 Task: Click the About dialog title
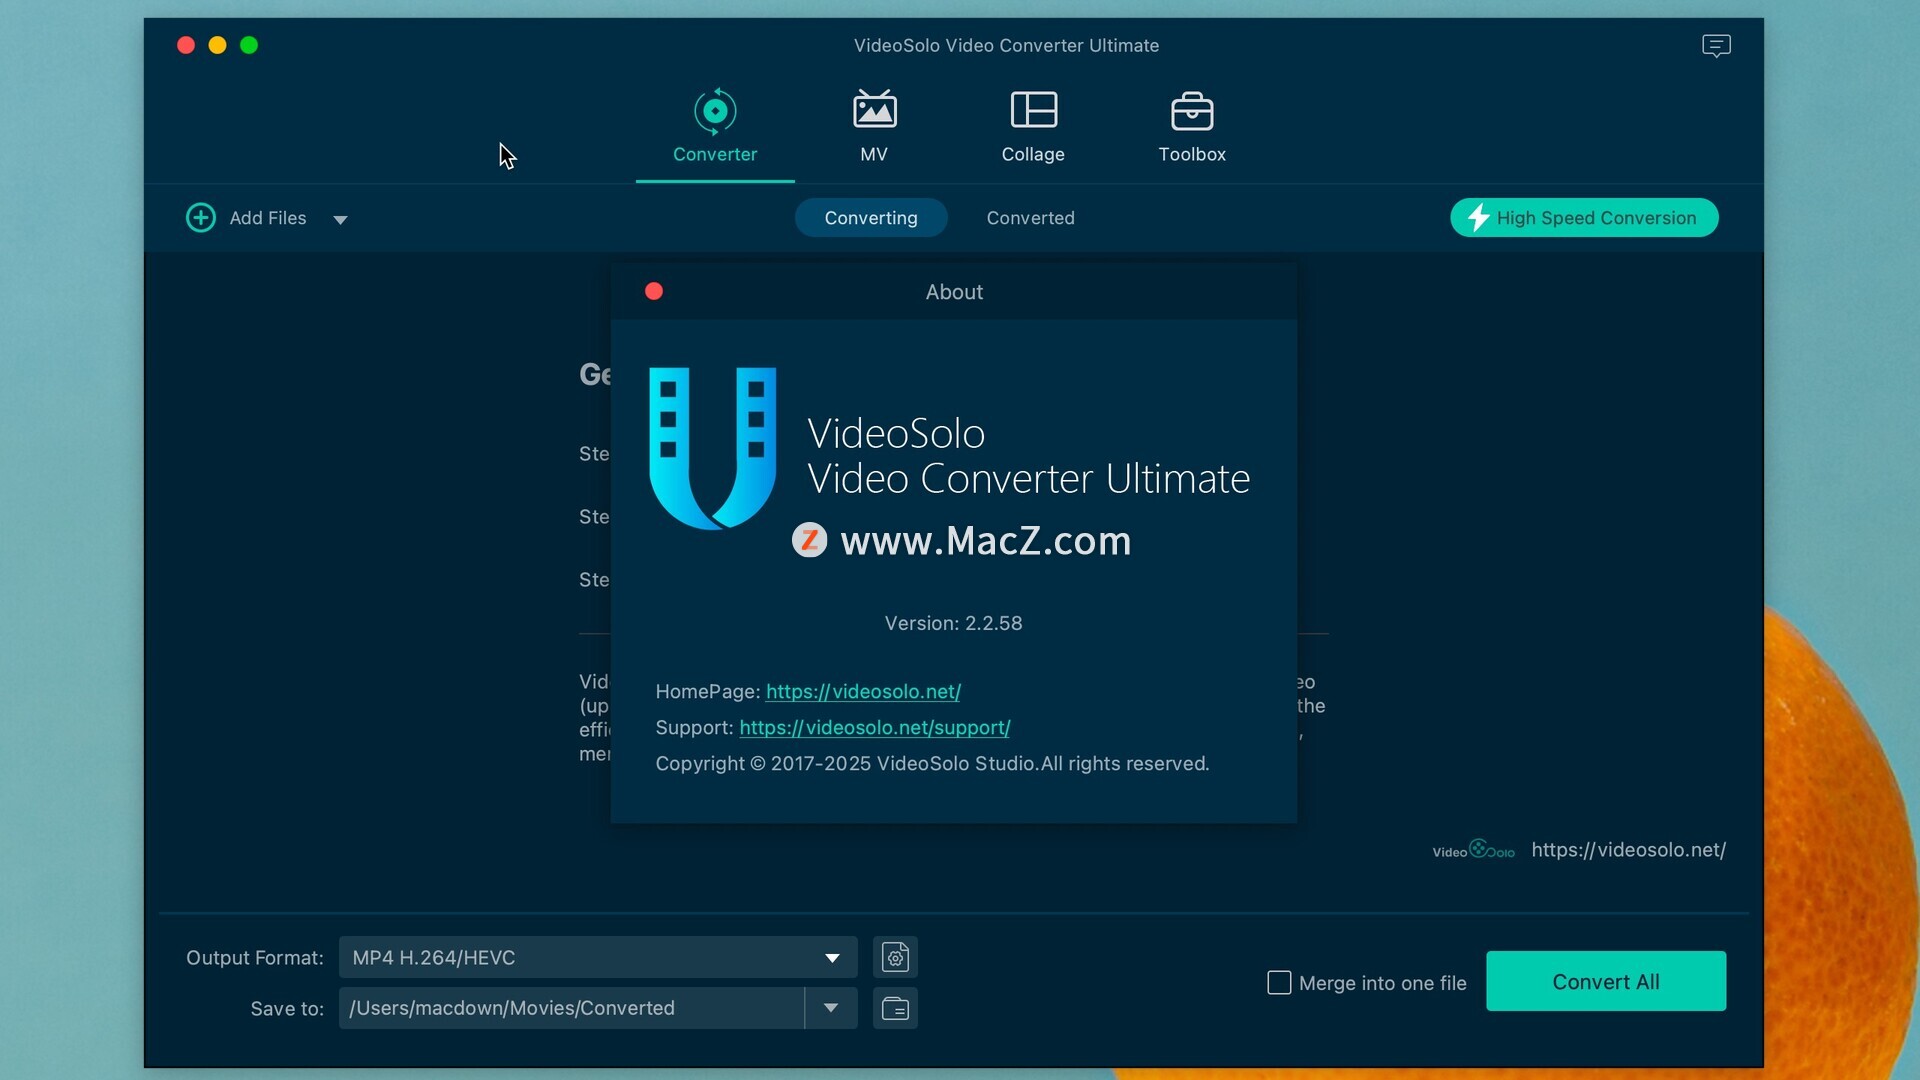click(x=954, y=292)
